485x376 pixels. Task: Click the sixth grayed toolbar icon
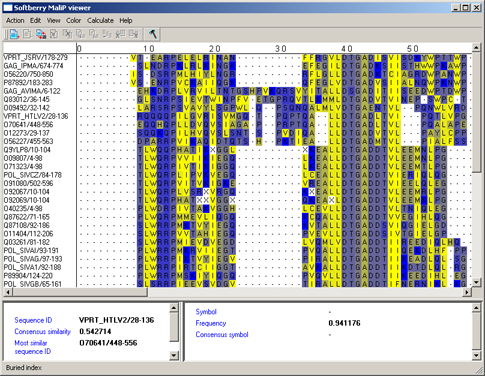click(80, 34)
